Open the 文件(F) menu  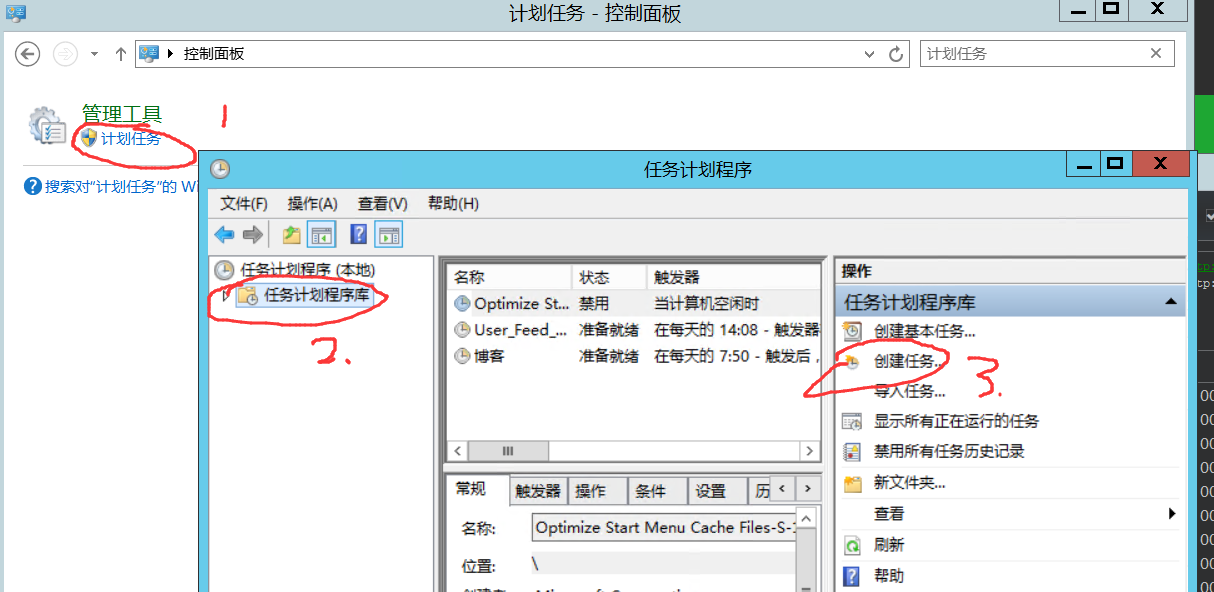[x=244, y=203]
